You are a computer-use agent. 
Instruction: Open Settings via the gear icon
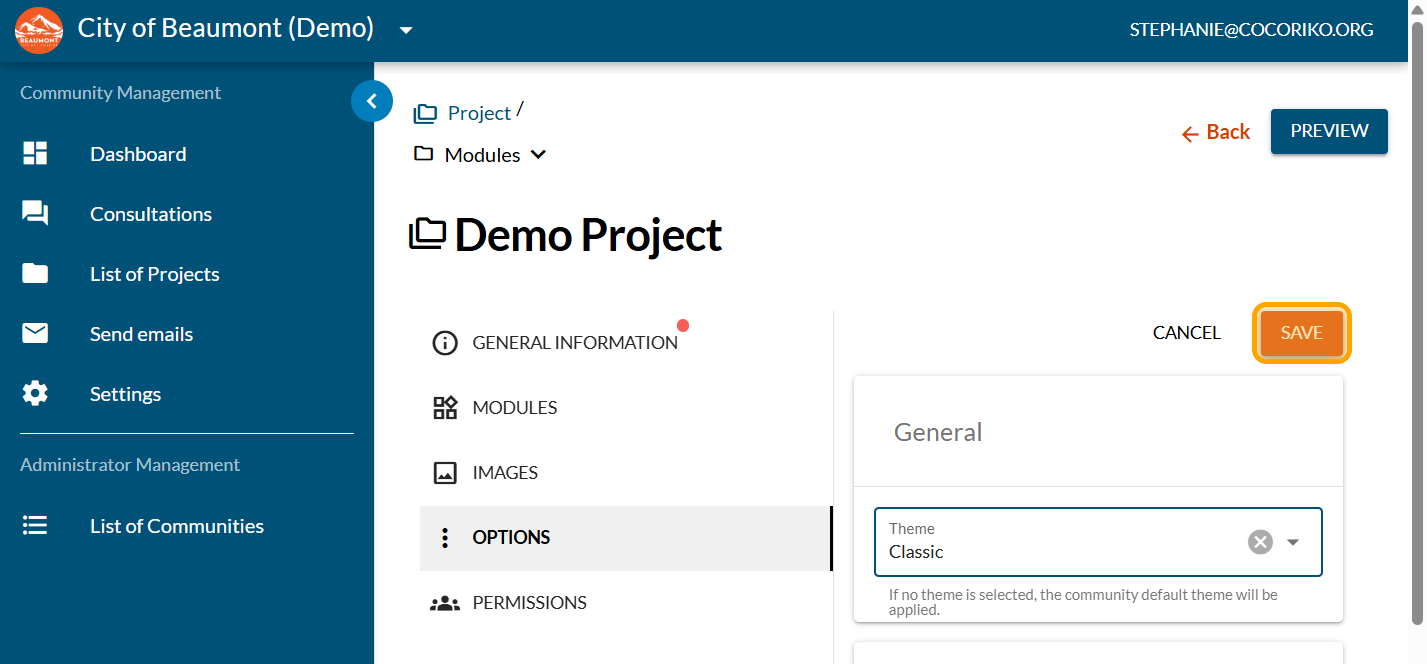[x=35, y=394]
